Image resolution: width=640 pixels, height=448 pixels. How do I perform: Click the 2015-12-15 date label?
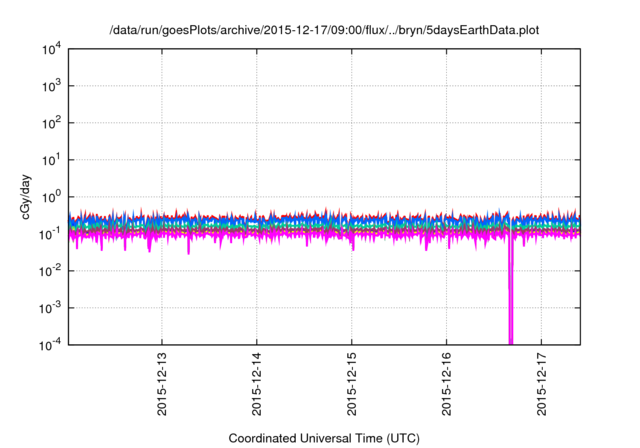click(352, 384)
